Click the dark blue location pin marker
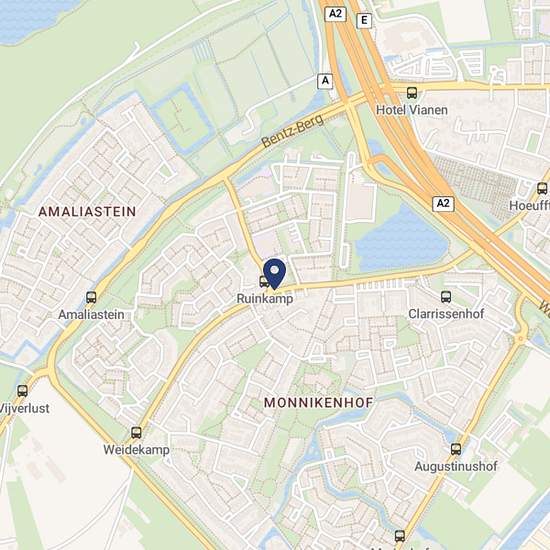Viewport: 550px width, 550px height. tap(275, 274)
